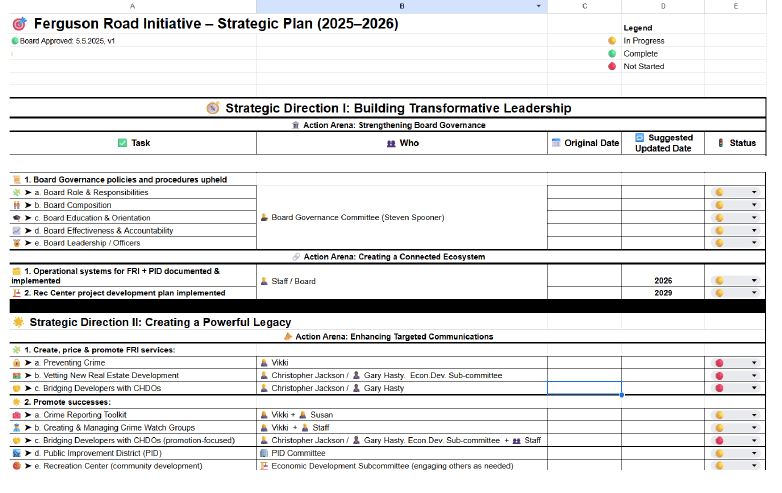
Task: Click the sun icon before Strategic Direction II
Action: [18, 322]
